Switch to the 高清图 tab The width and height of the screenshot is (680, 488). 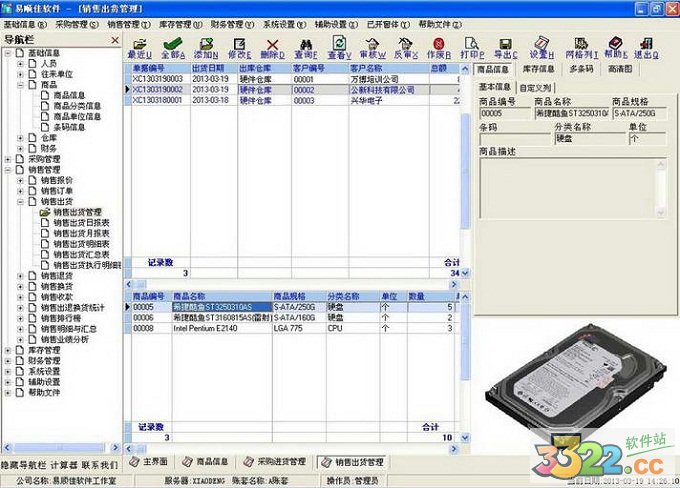[620, 69]
